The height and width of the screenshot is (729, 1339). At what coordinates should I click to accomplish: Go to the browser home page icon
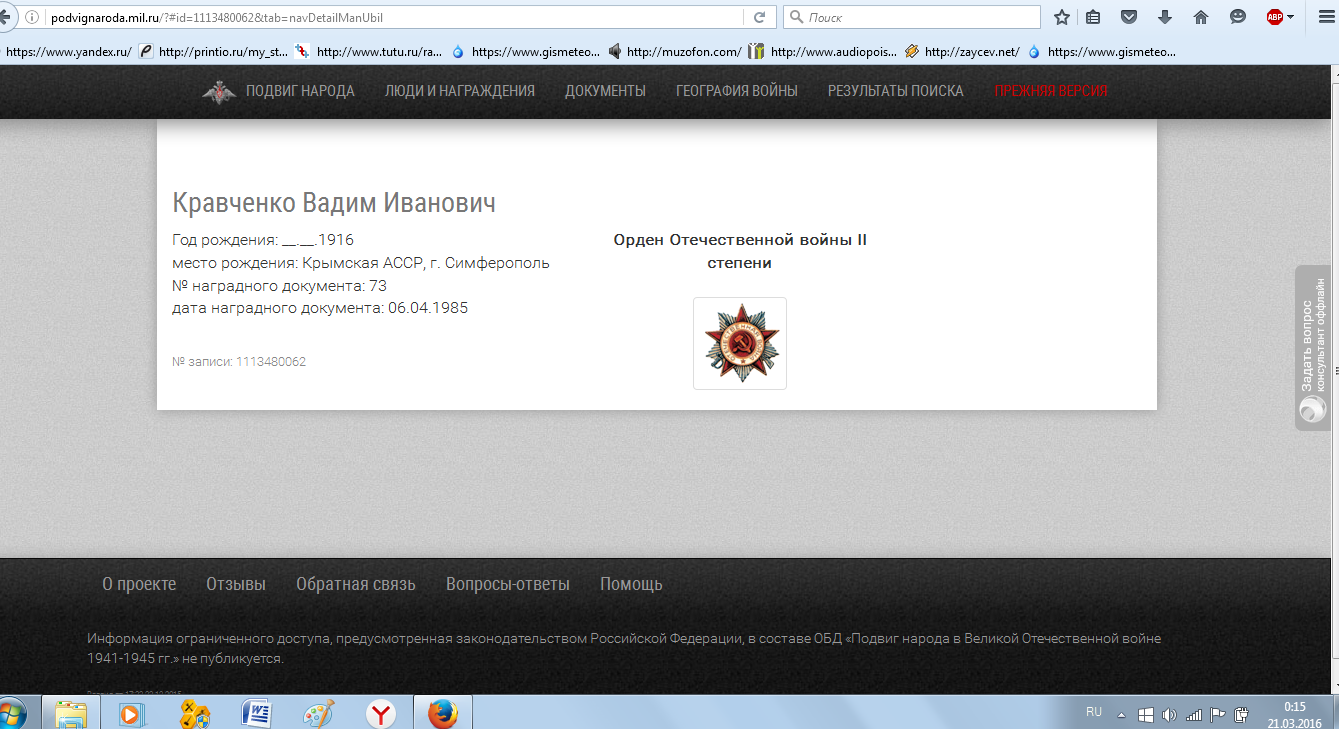(x=1201, y=17)
